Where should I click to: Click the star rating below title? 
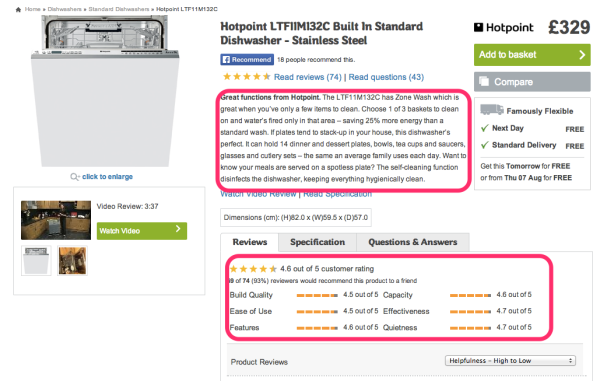tap(246, 77)
